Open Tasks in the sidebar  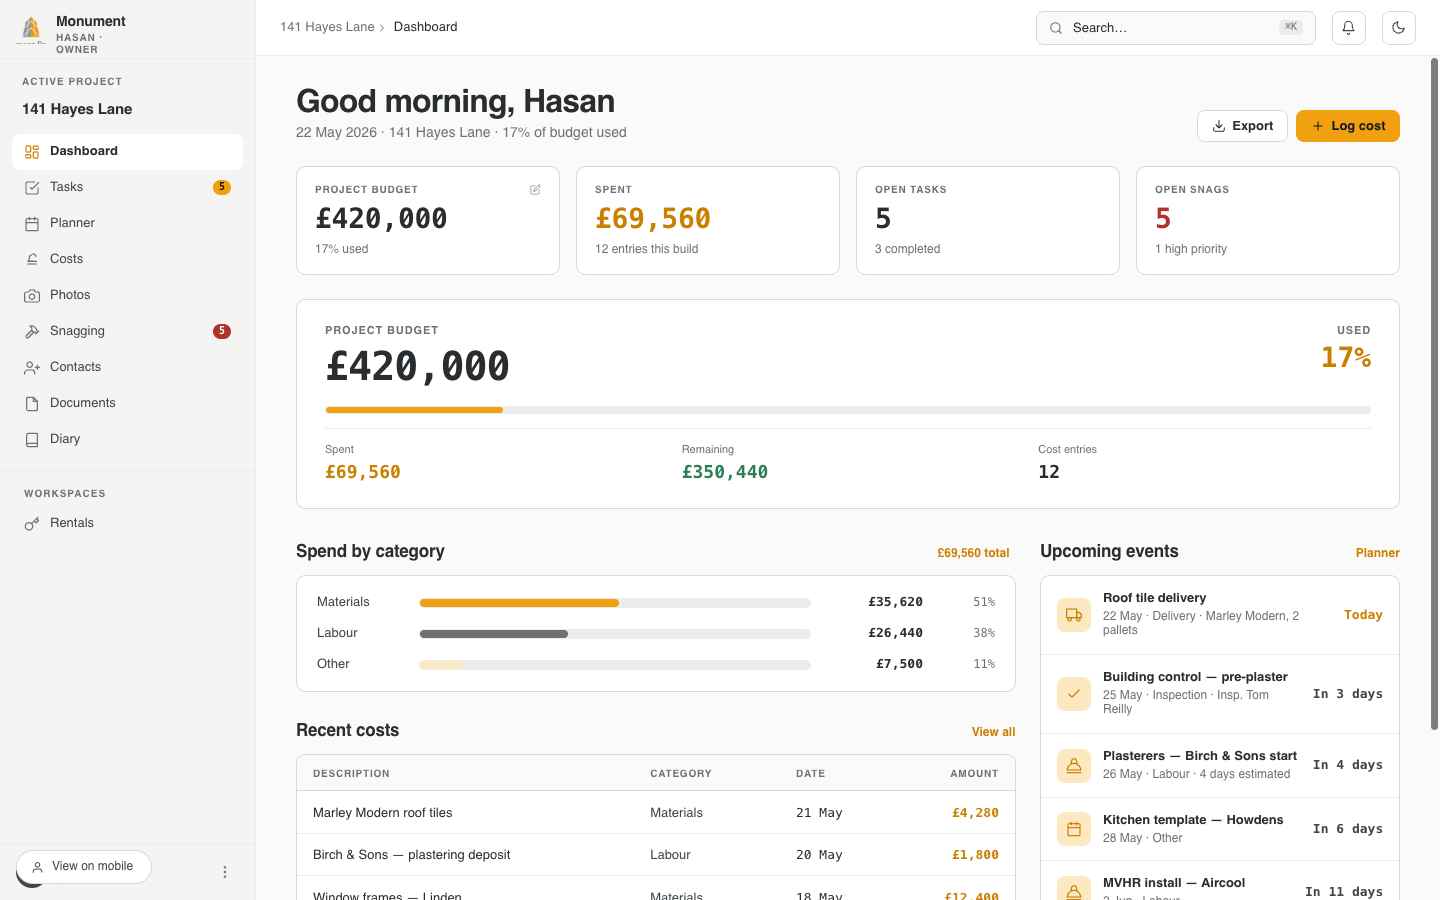click(127, 187)
